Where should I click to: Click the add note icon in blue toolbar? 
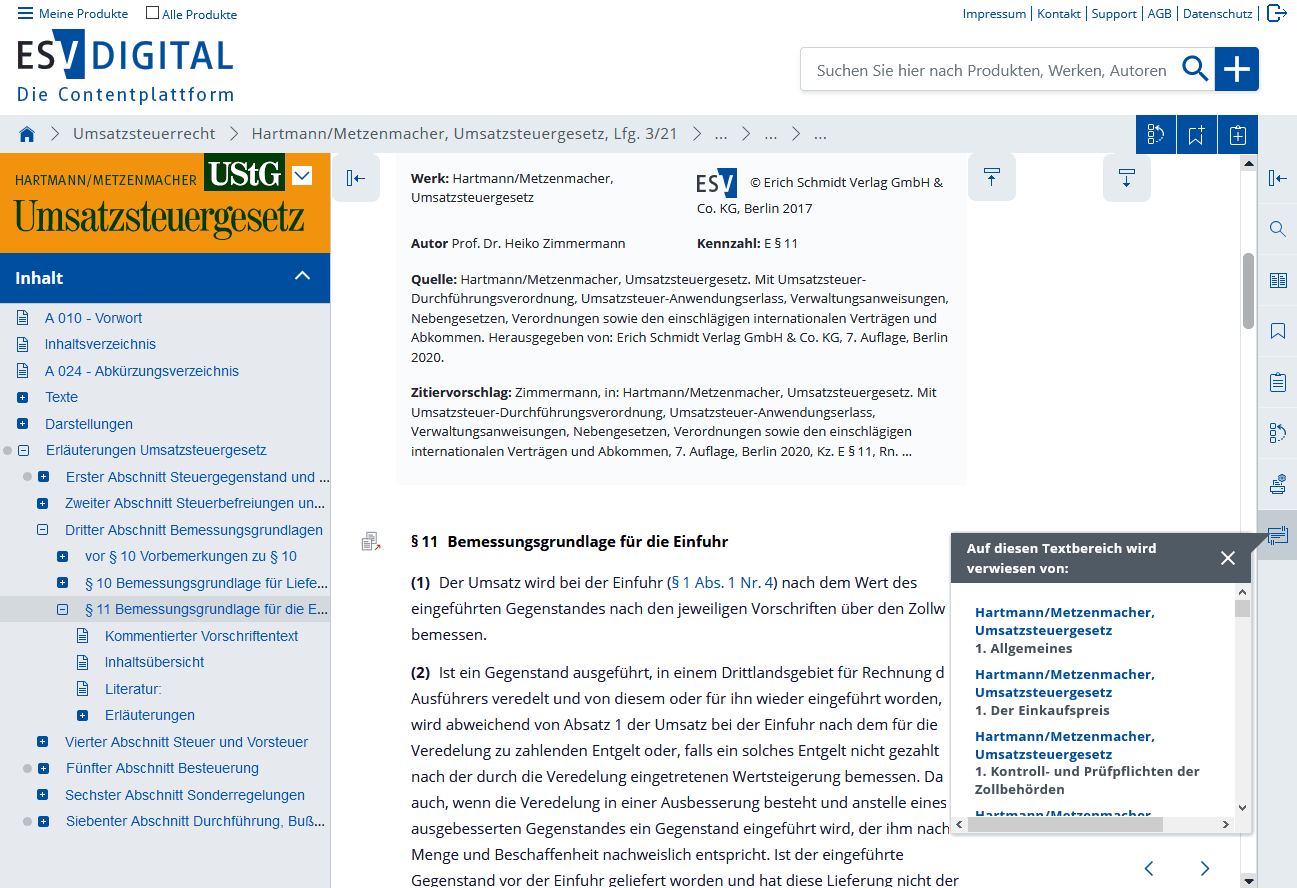(x=1237, y=135)
